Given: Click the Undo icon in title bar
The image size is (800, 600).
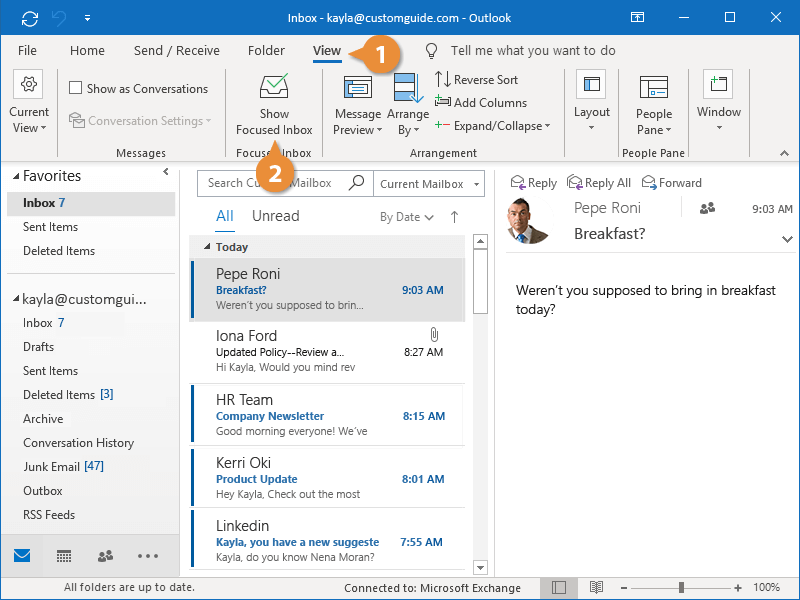Looking at the screenshot, I should [59, 18].
